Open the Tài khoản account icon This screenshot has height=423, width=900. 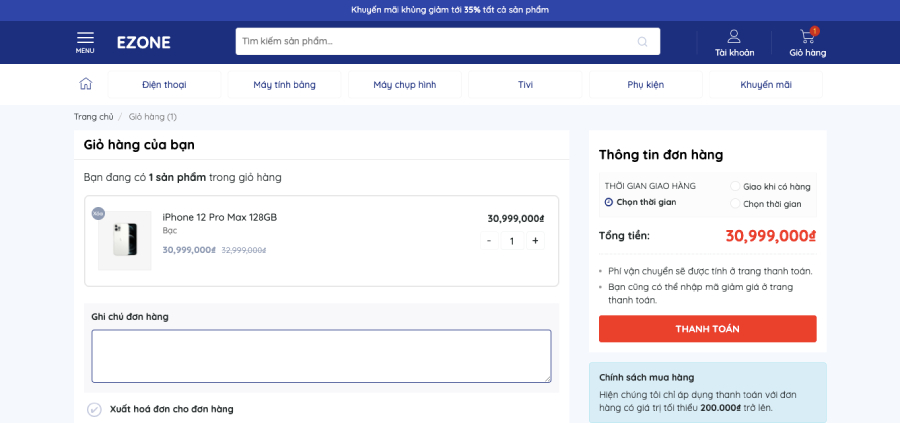point(734,43)
